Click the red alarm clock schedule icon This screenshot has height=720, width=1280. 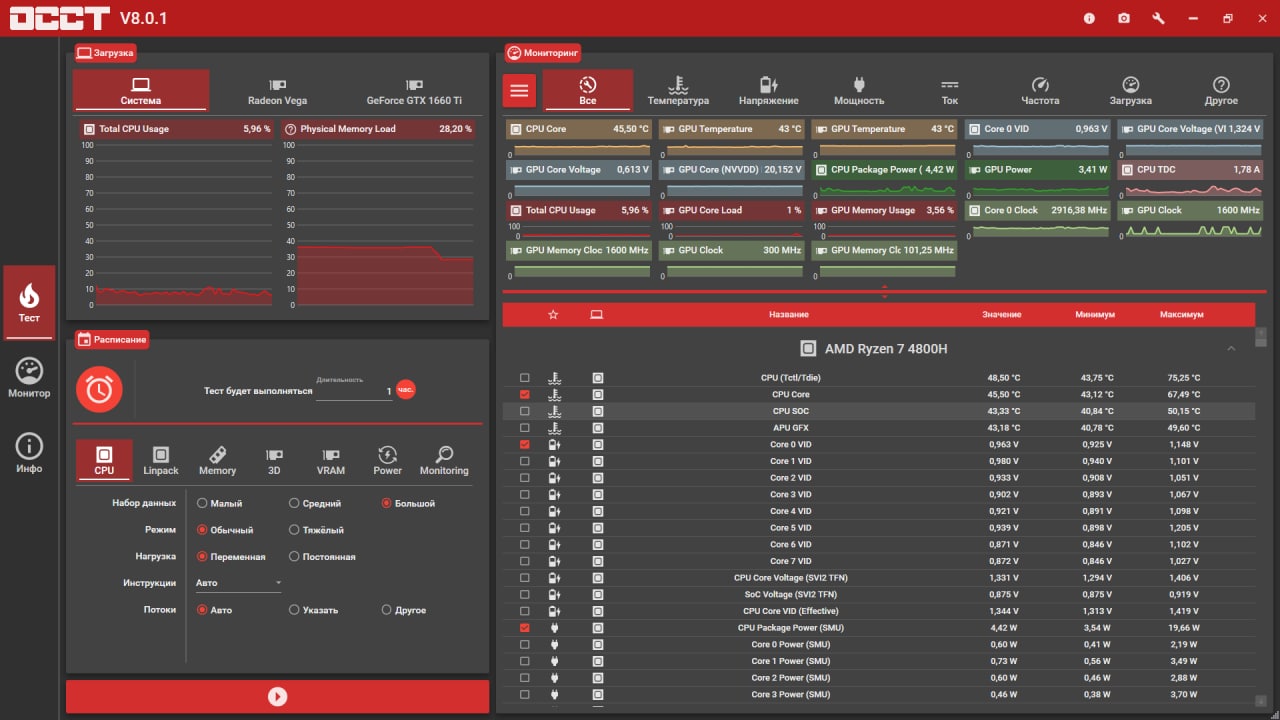tap(99, 390)
